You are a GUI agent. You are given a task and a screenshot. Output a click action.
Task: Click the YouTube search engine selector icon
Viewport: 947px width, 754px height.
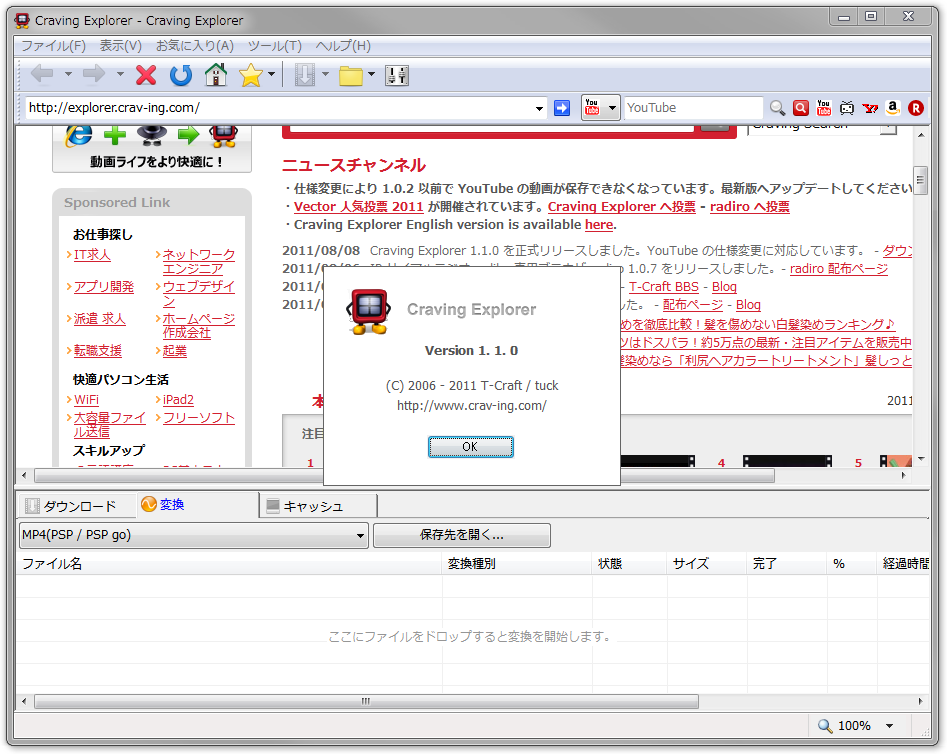(x=592, y=108)
